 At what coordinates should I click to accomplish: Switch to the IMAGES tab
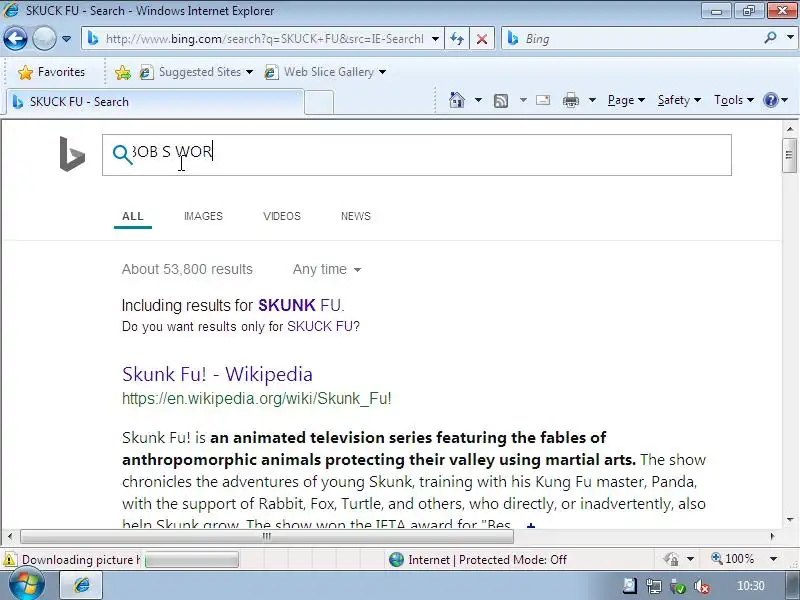coord(203,216)
